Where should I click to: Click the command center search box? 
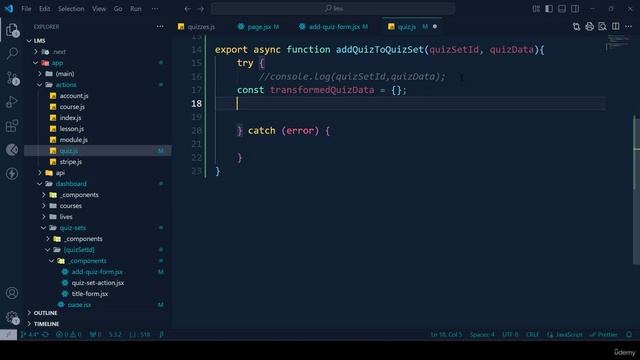pos(333,9)
